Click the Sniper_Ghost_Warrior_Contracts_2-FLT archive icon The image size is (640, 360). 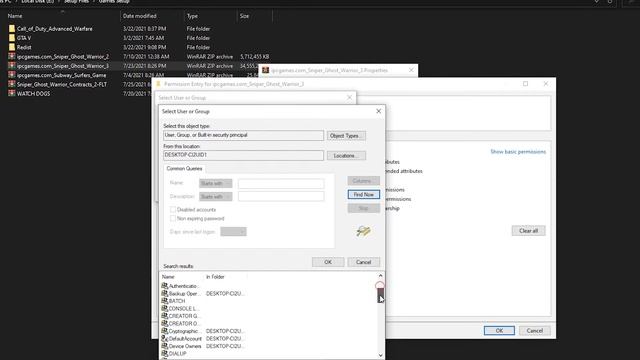[12, 84]
